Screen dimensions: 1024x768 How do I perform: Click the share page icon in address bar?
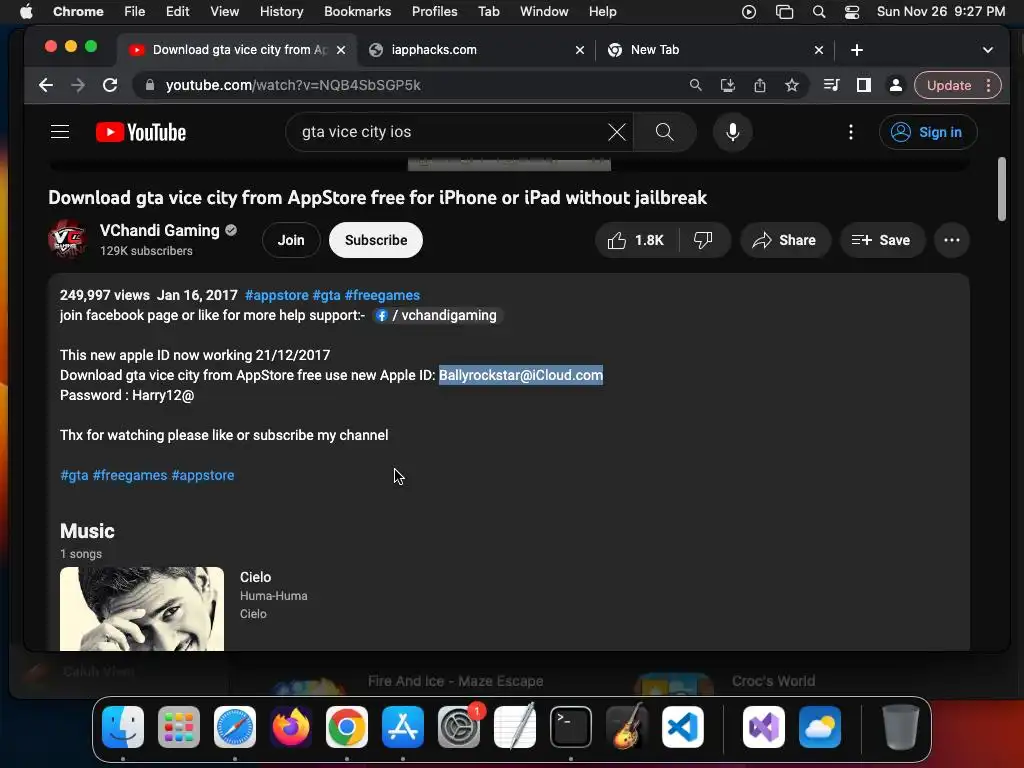(760, 85)
